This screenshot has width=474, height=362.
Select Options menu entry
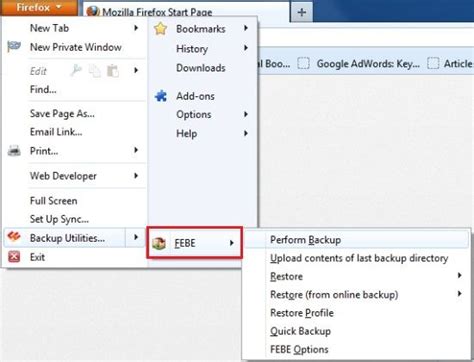(x=203, y=115)
